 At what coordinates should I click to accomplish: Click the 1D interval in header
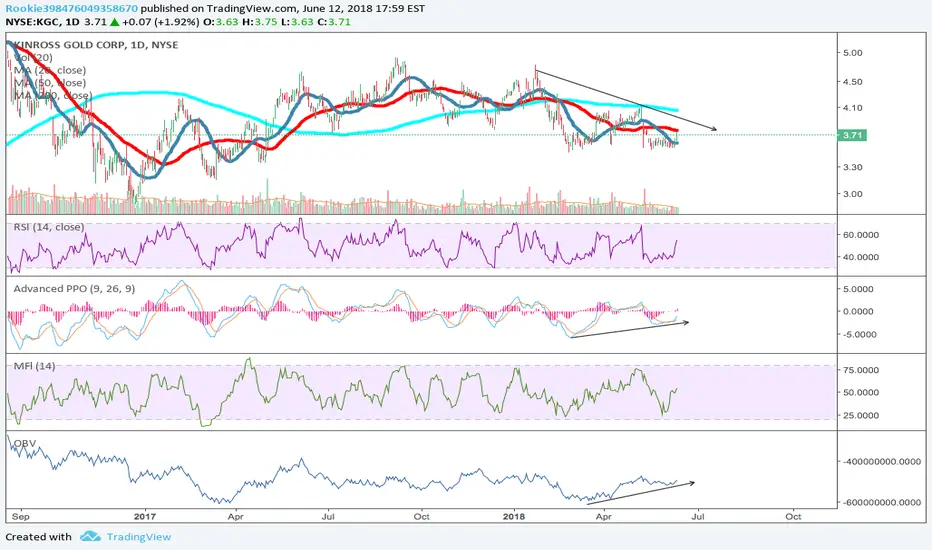73,22
